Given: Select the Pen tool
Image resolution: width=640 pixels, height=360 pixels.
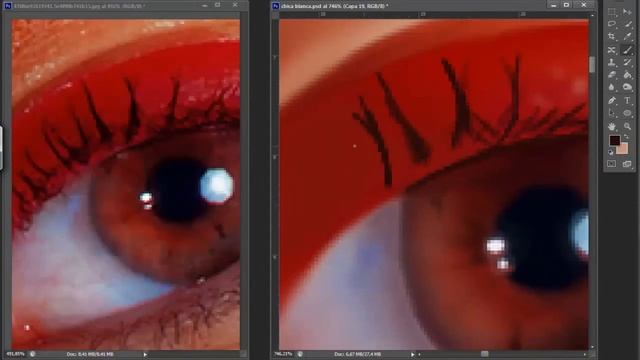Looking at the screenshot, I should (x=611, y=100).
